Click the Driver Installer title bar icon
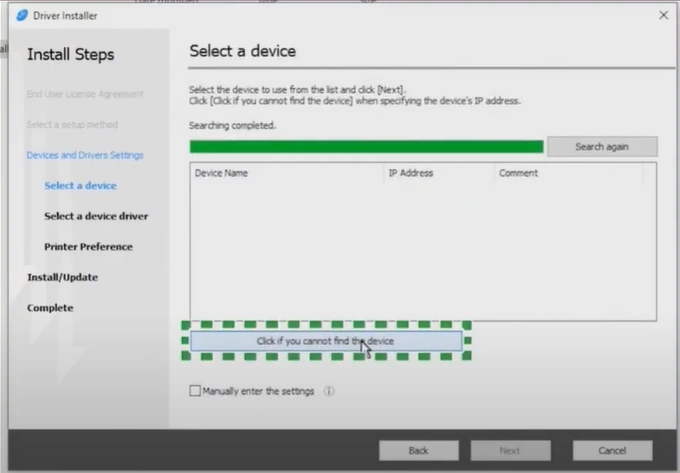Screen dimensions: 680x473 tap(23, 15)
